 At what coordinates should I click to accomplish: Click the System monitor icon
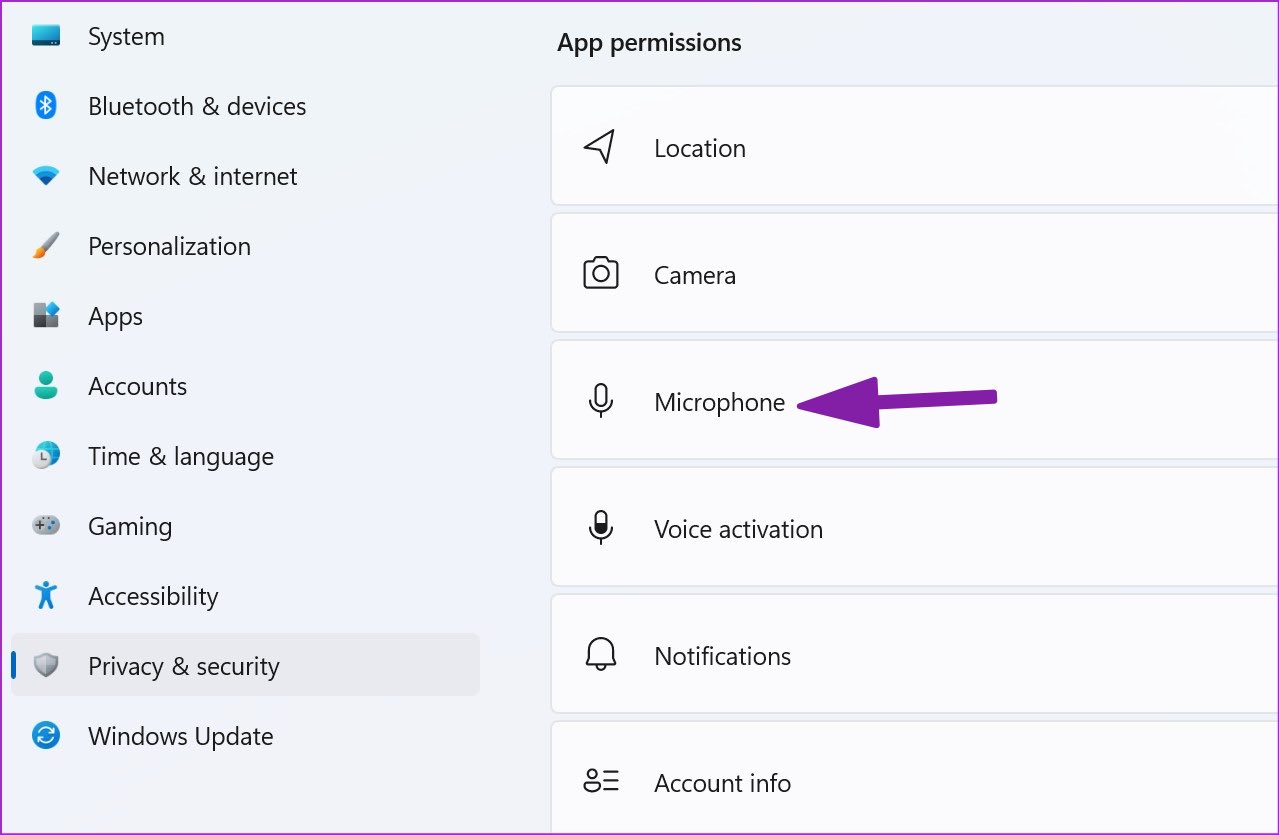[x=46, y=36]
